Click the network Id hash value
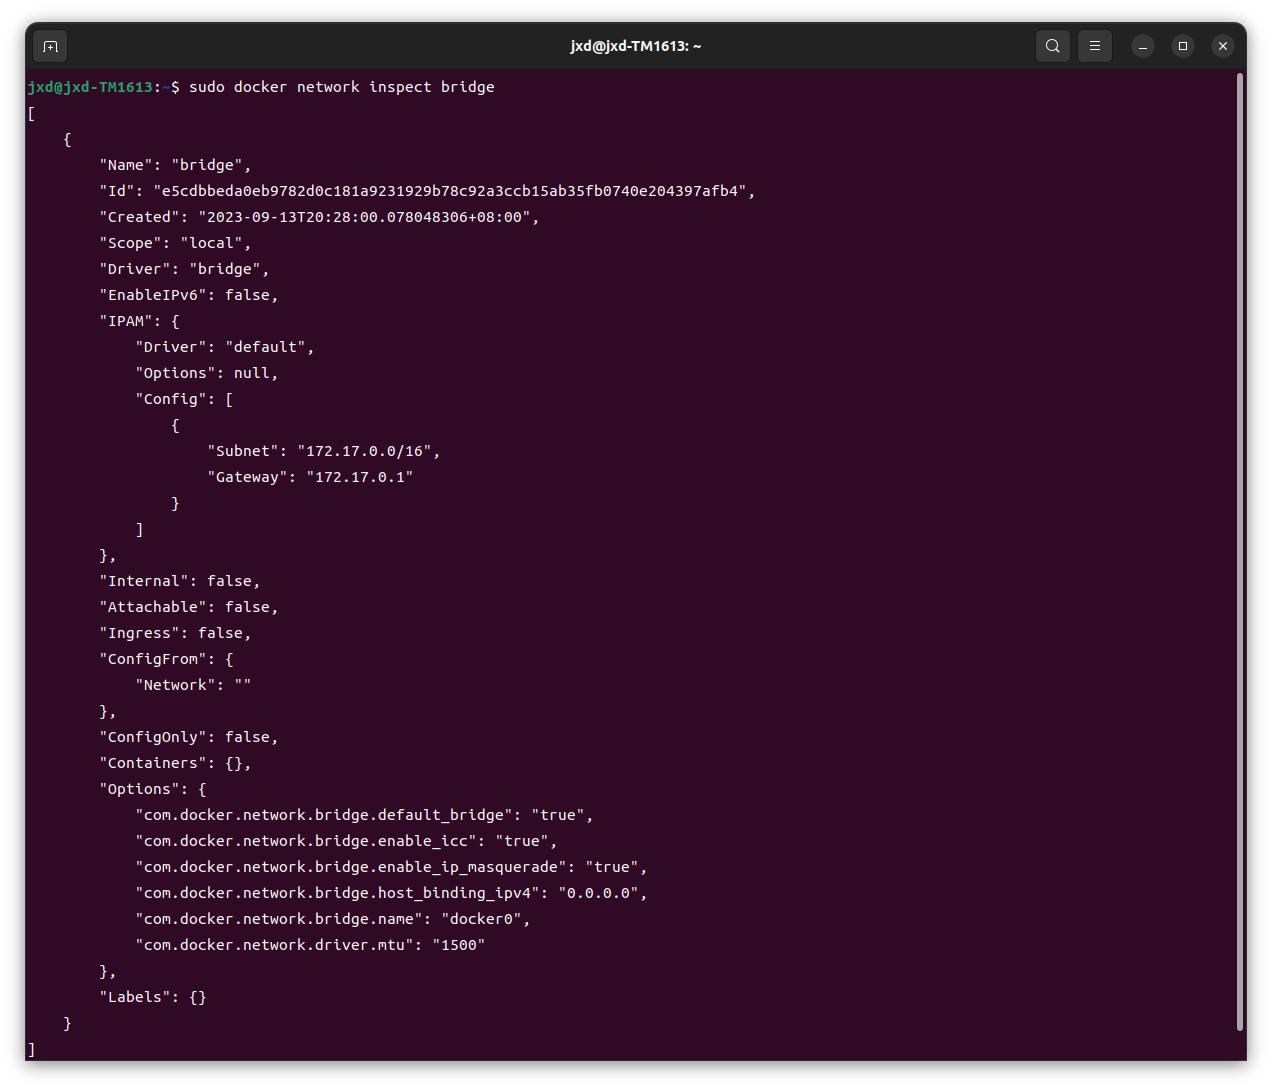Viewport: 1272px width, 1089px height. pos(451,191)
